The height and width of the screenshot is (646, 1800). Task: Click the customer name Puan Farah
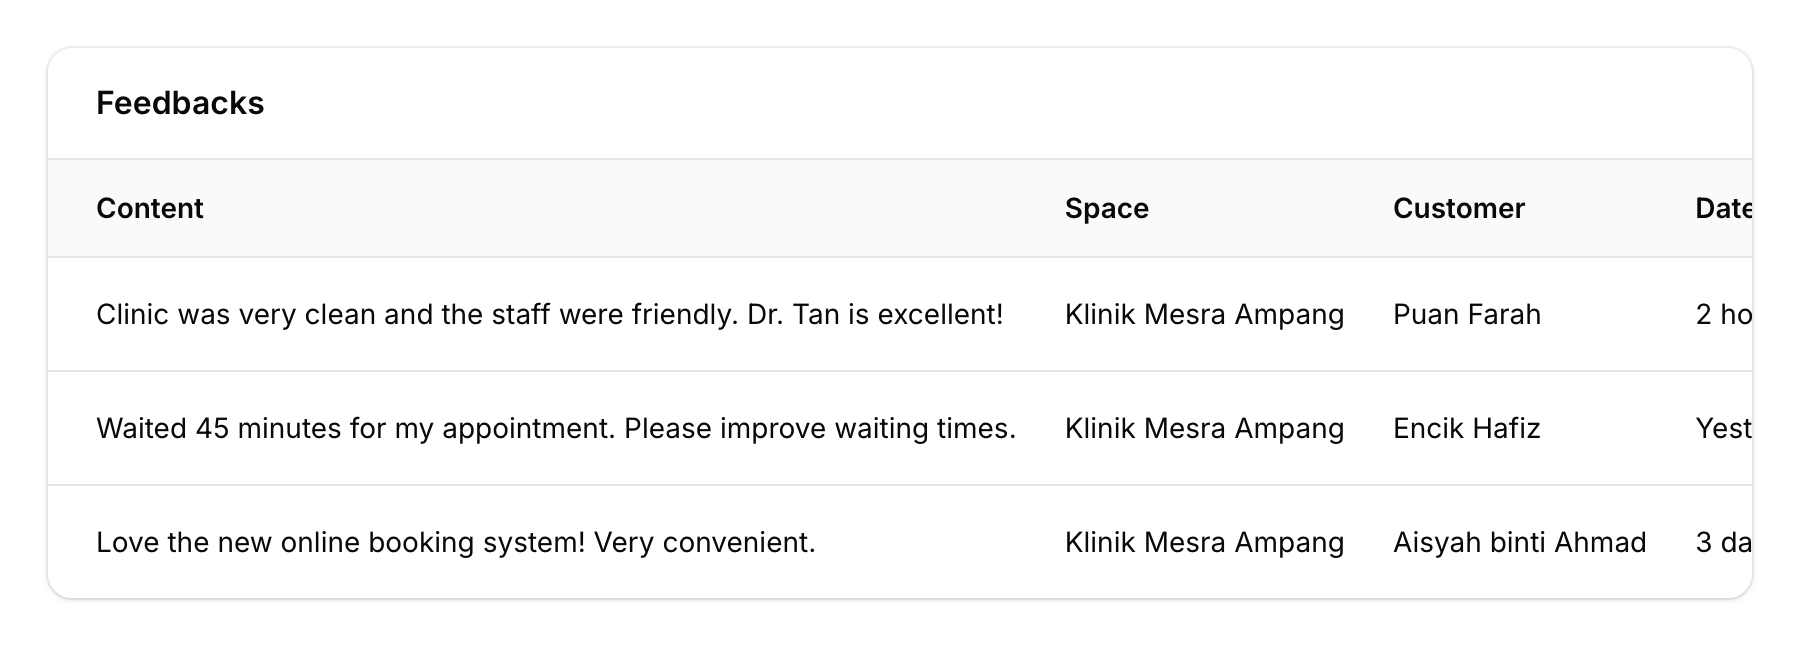(1468, 314)
